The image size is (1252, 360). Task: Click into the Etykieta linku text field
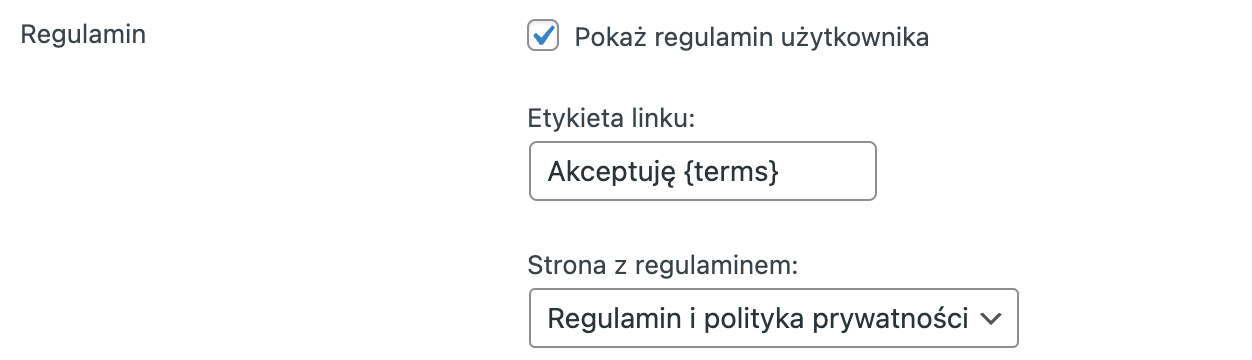click(x=702, y=171)
